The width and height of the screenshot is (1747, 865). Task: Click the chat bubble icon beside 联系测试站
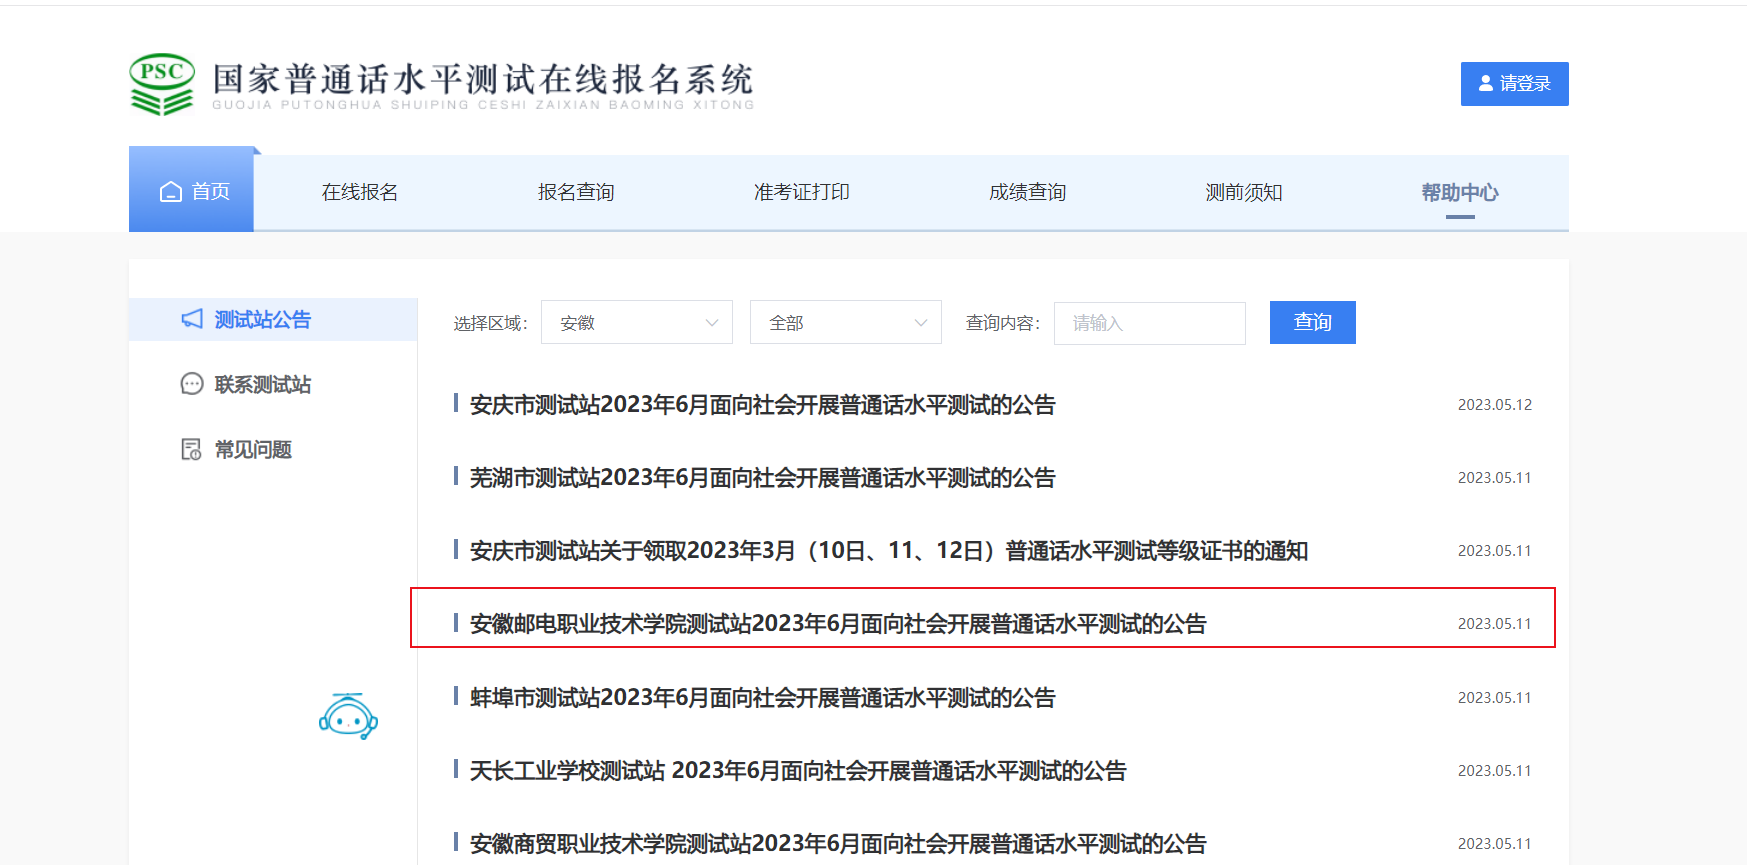coord(192,384)
